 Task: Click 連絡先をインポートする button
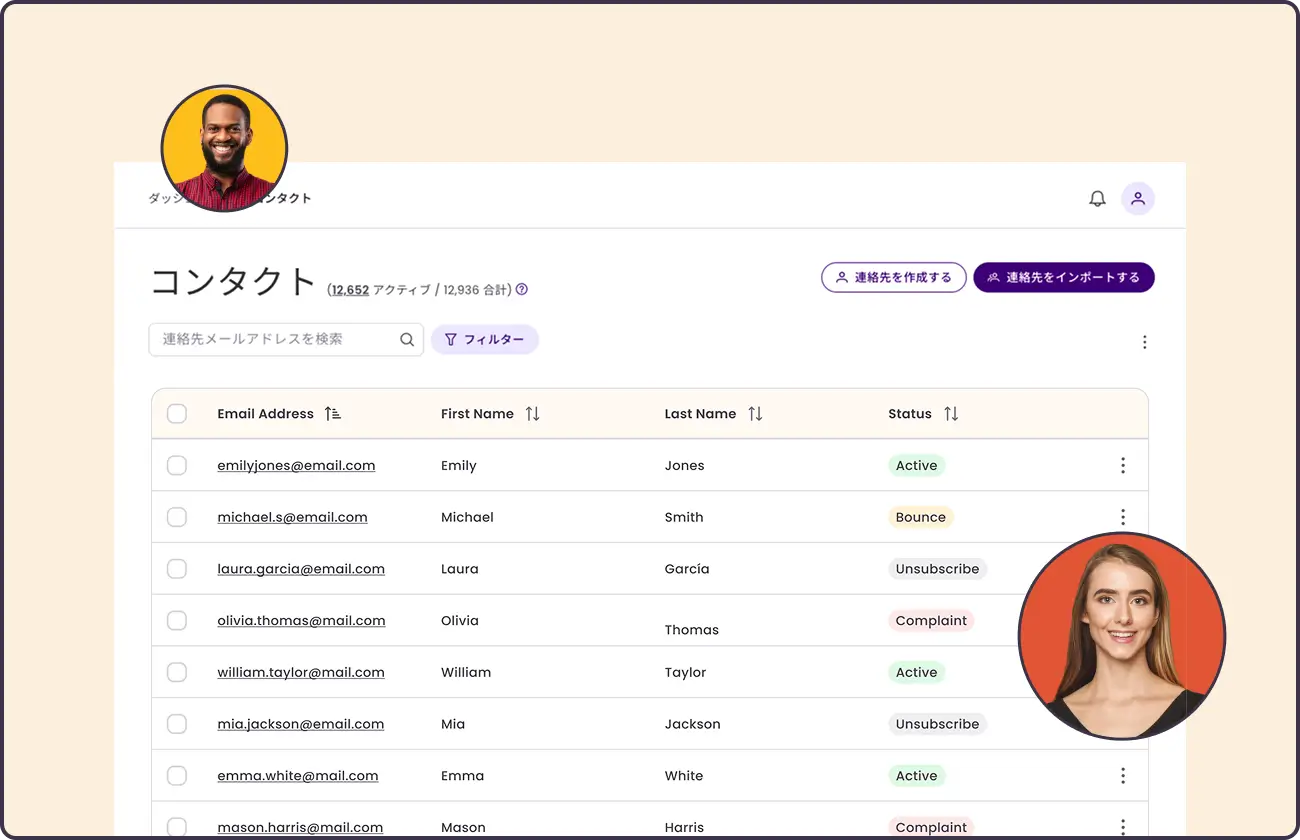[x=1063, y=278]
